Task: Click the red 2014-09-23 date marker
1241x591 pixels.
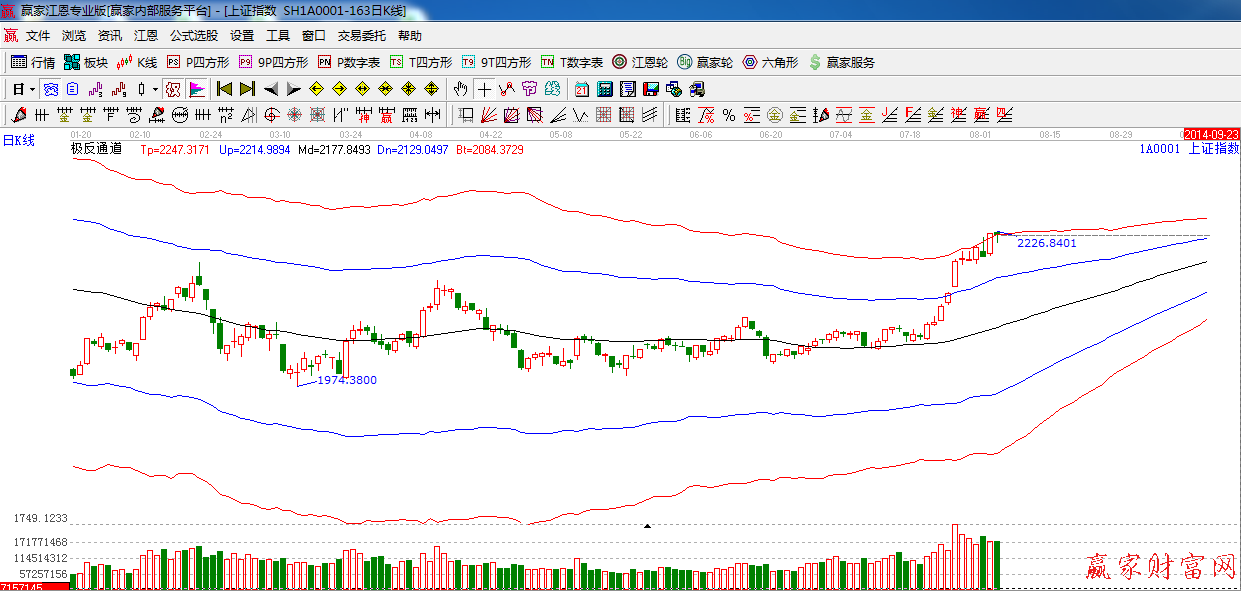Action: pos(1210,134)
